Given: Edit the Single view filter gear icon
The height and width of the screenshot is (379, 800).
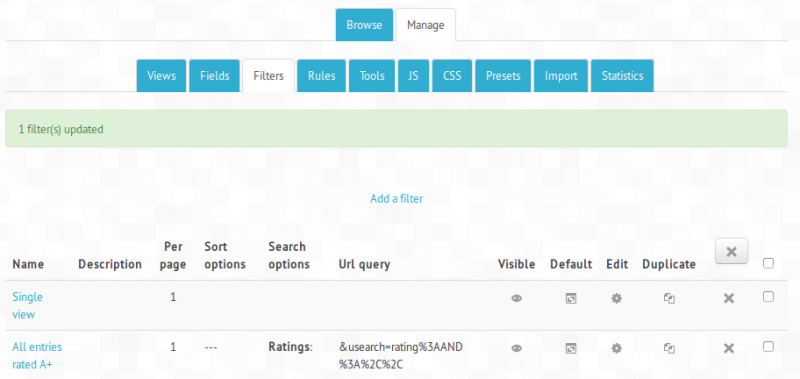Looking at the screenshot, I should point(616,298).
